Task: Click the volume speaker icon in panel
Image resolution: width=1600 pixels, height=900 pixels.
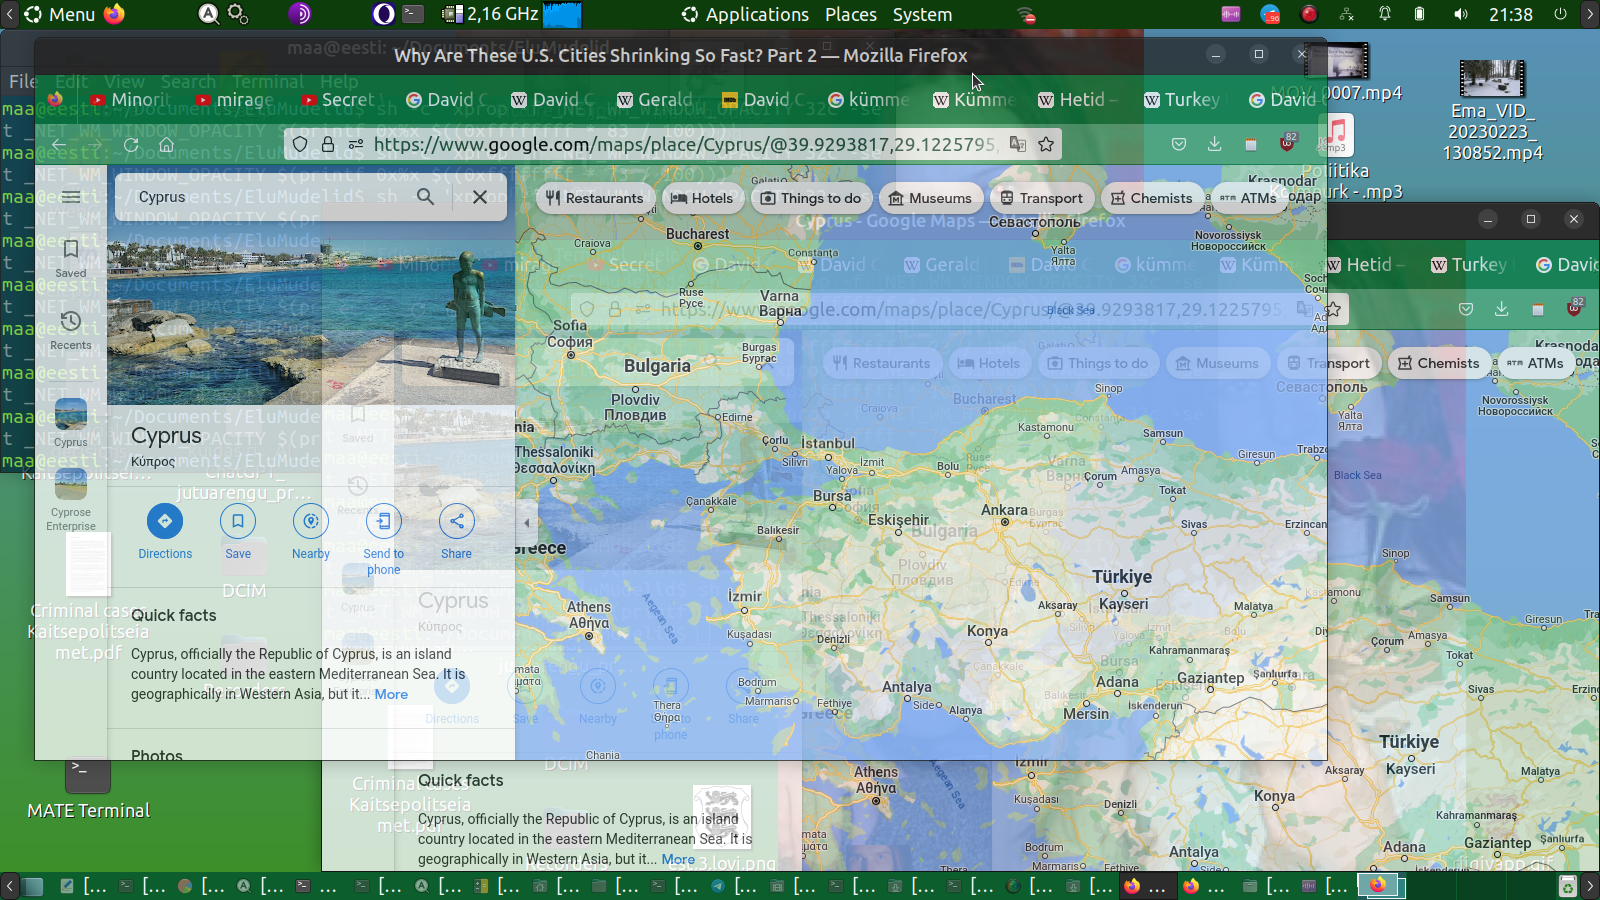Action: [1461, 15]
